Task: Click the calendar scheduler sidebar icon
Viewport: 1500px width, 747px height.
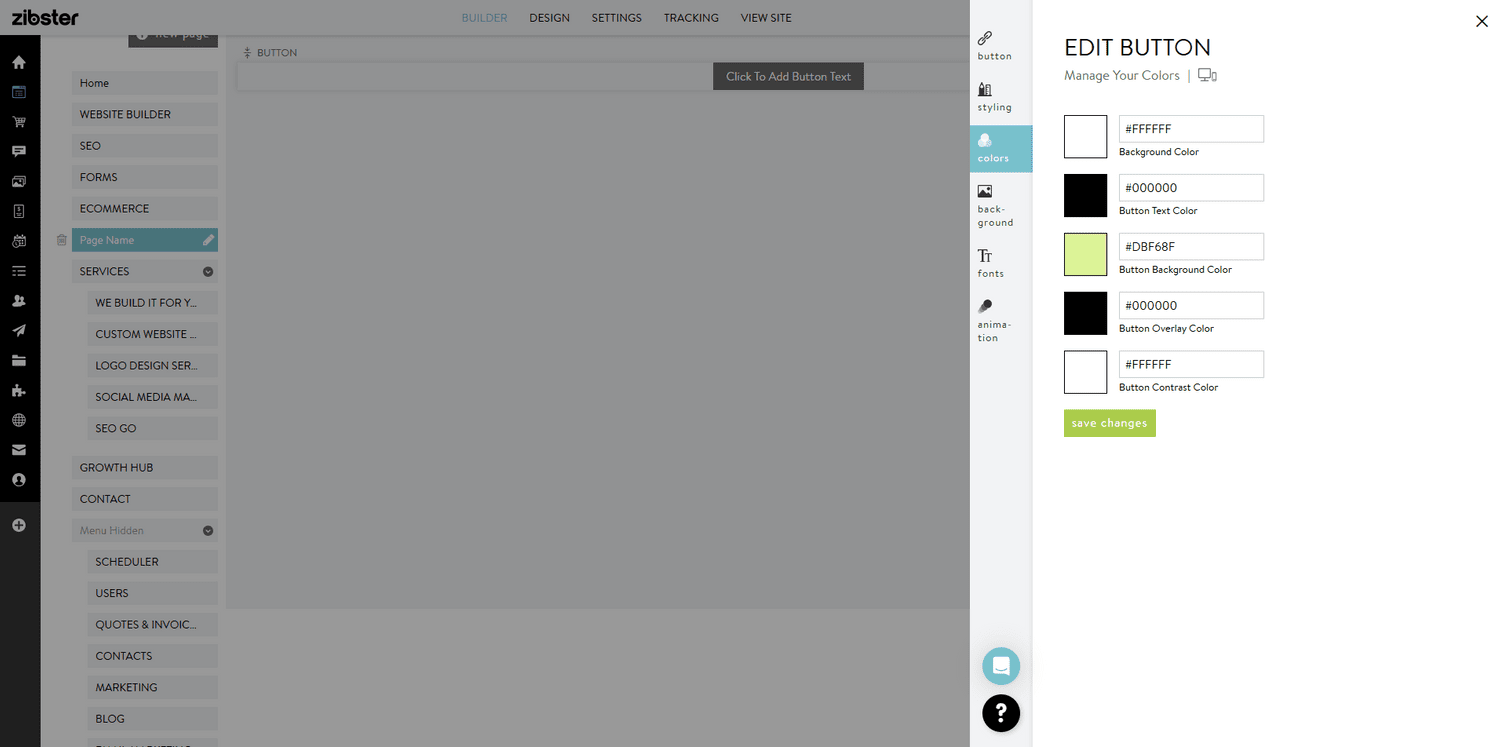Action: [x=18, y=241]
